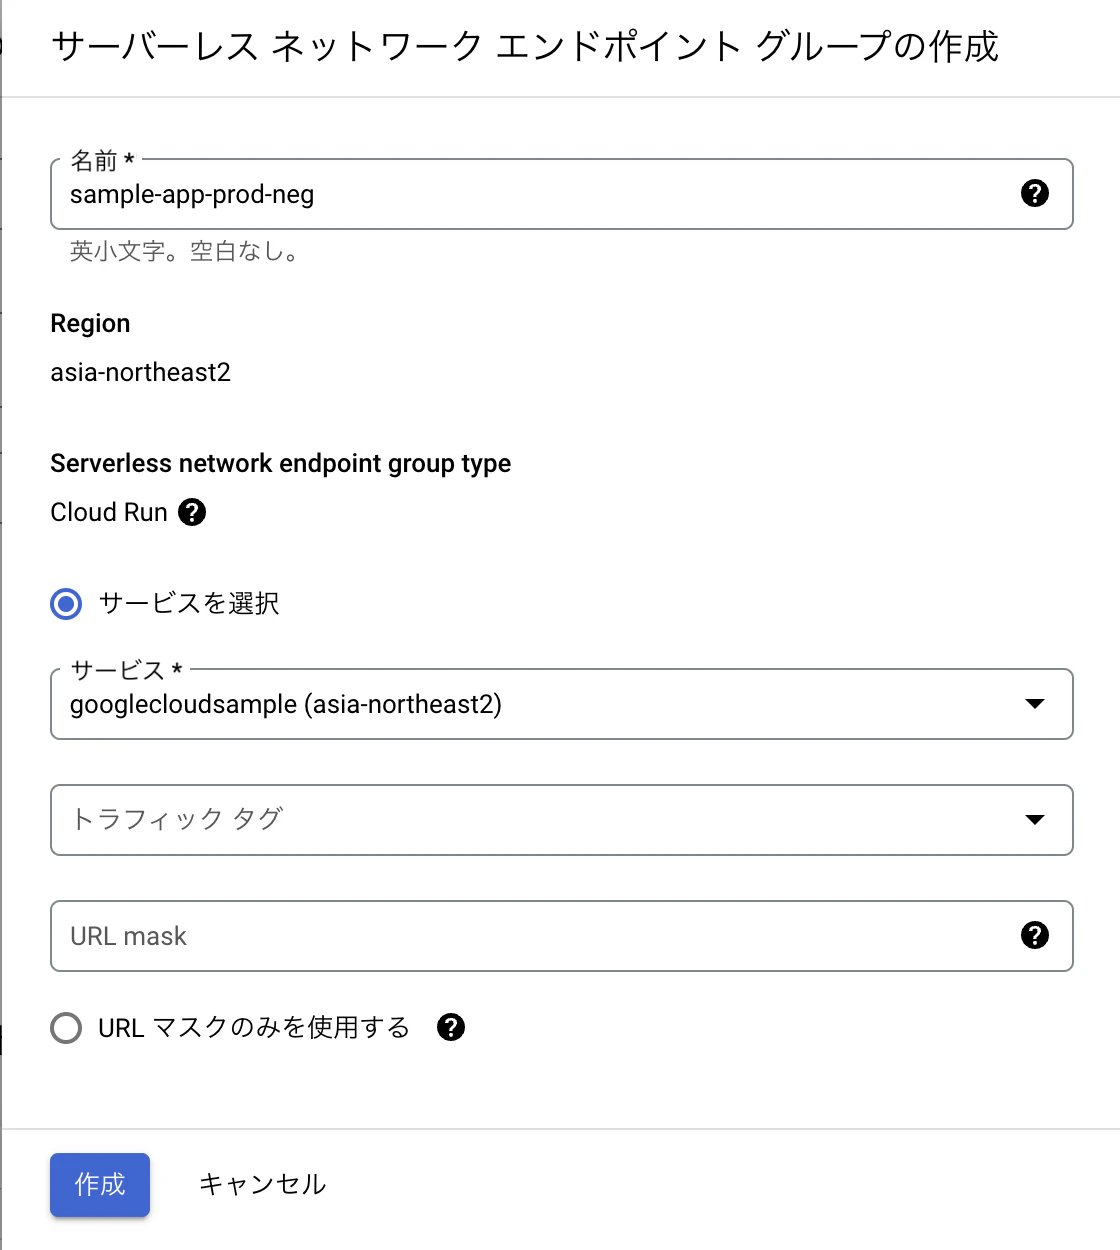Screen dimensions: 1120x1250
Task: Show the question mark tooltip in URL mask box
Action: (x=1035, y=936)
